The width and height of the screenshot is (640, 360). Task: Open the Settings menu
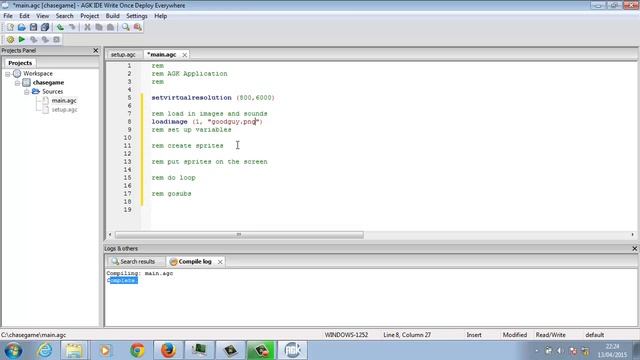pyautogui.click(x=137, y=16)
